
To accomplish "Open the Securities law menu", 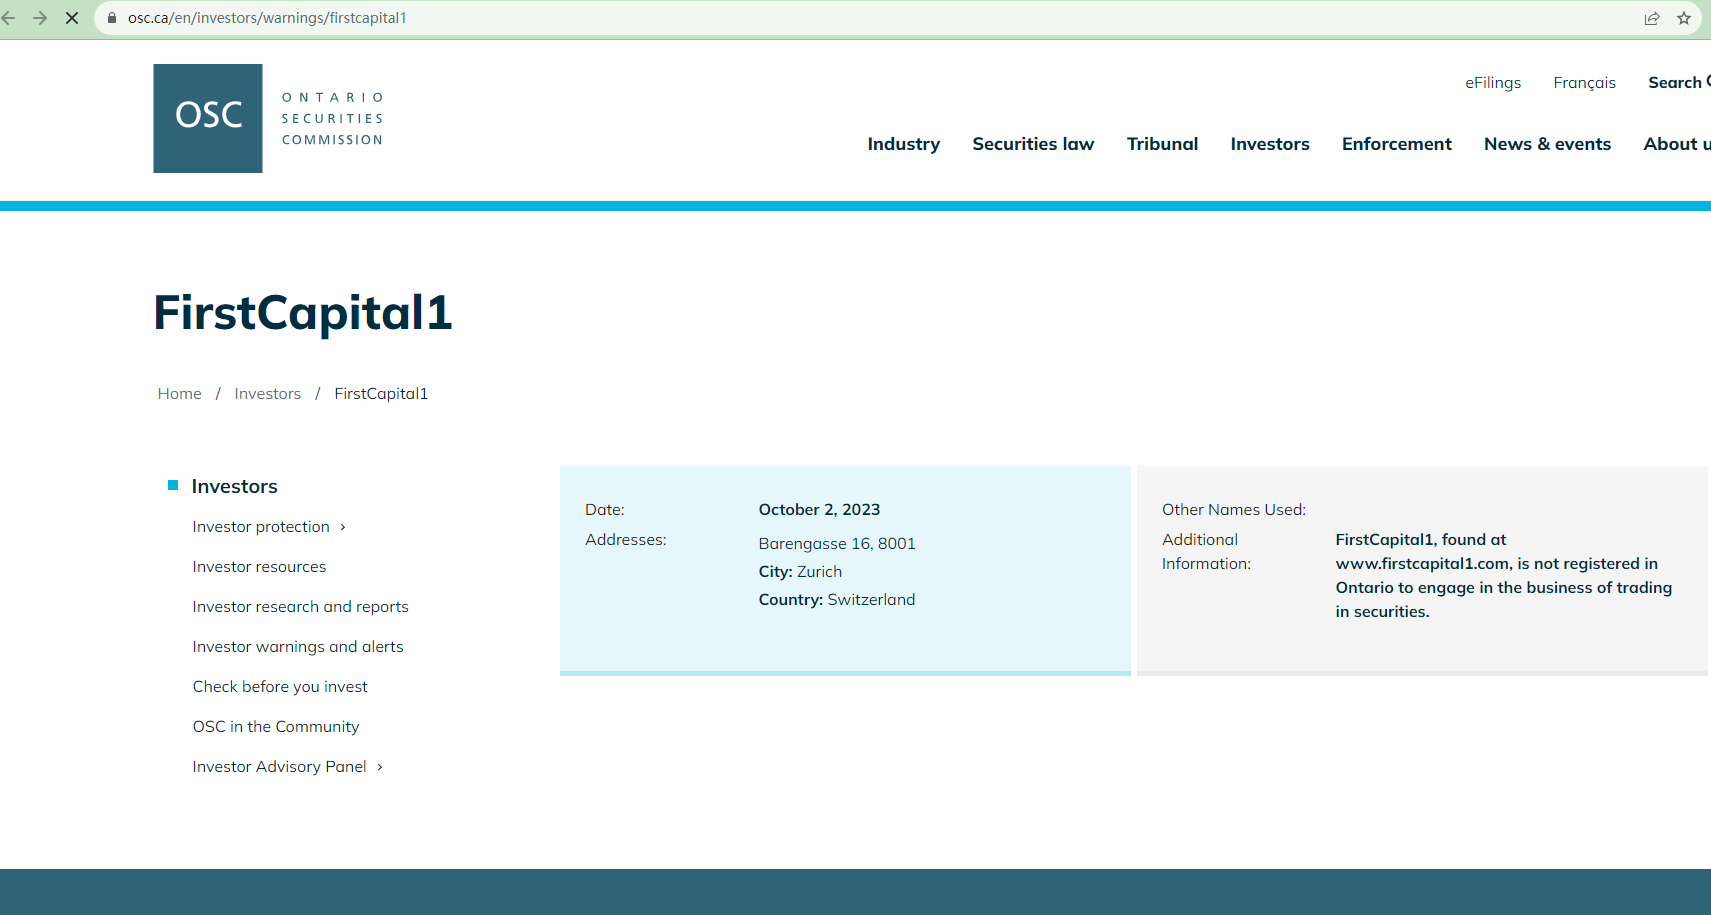I will 1033,144.
